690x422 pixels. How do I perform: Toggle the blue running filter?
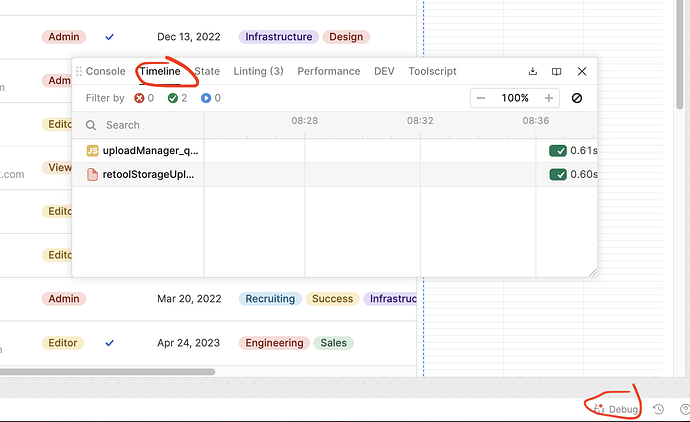pos(206,98)
